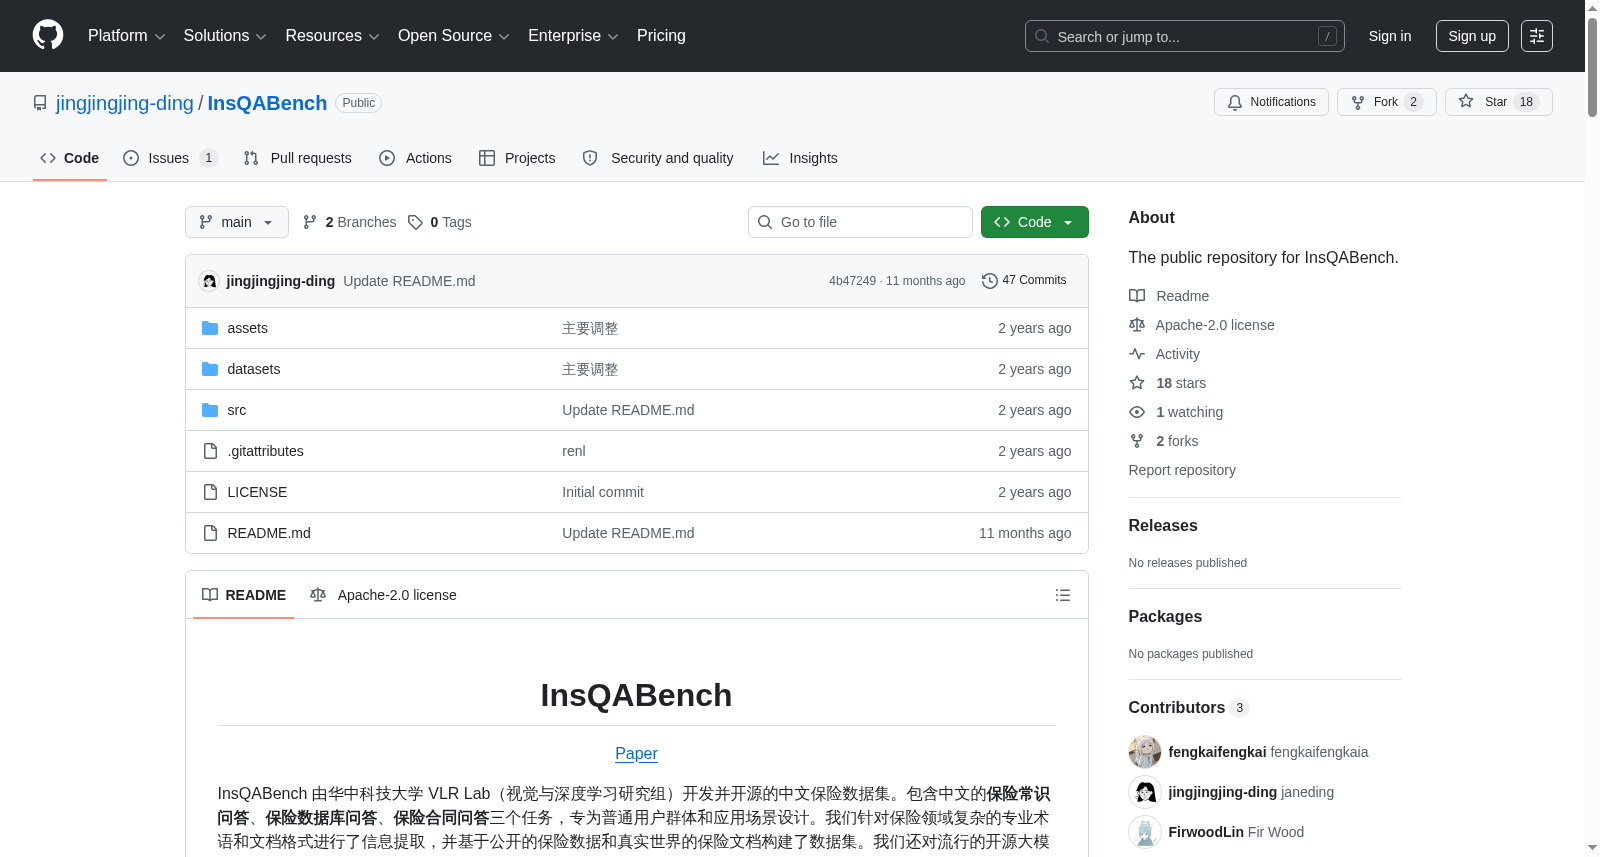Focus the Search or jump to field
Screen dimensions: 1600x857
(x=1185, y=36)
